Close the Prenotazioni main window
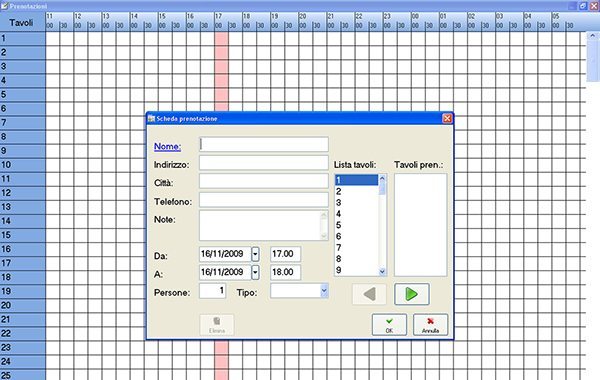The image size is (600, 380). pos(594,6)
